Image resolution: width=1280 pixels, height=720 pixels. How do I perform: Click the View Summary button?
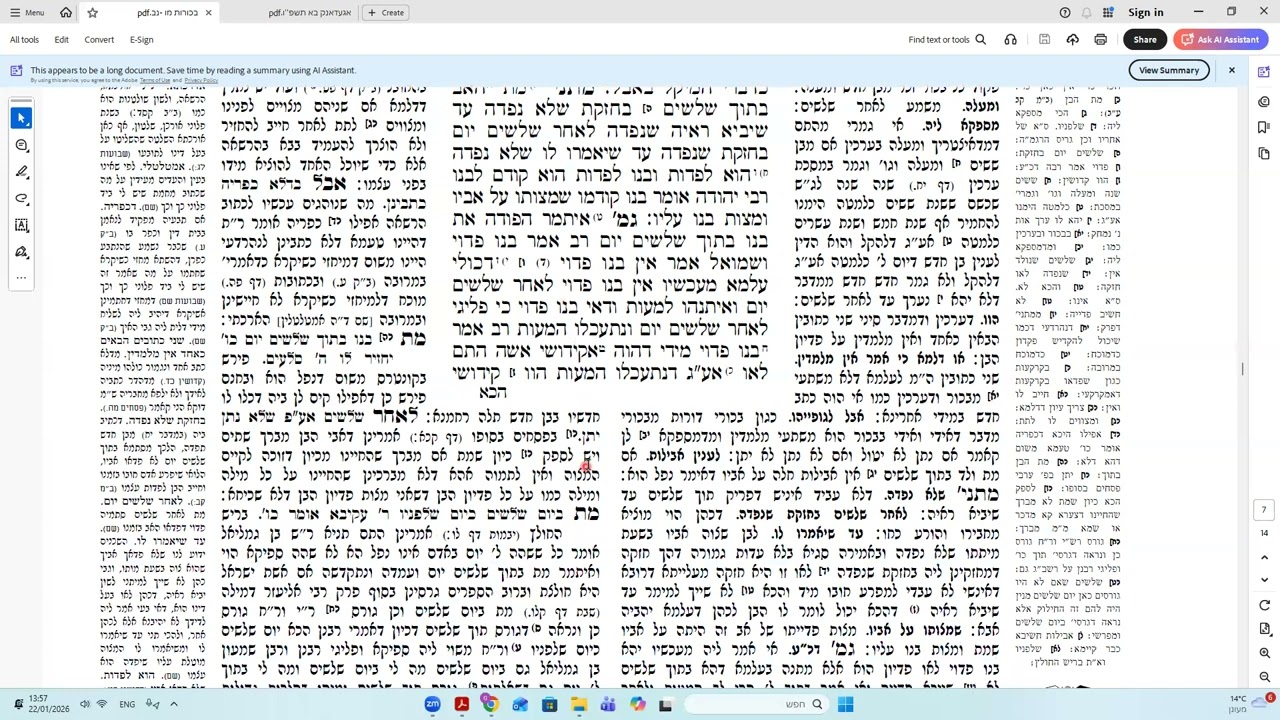(1169, 70)
